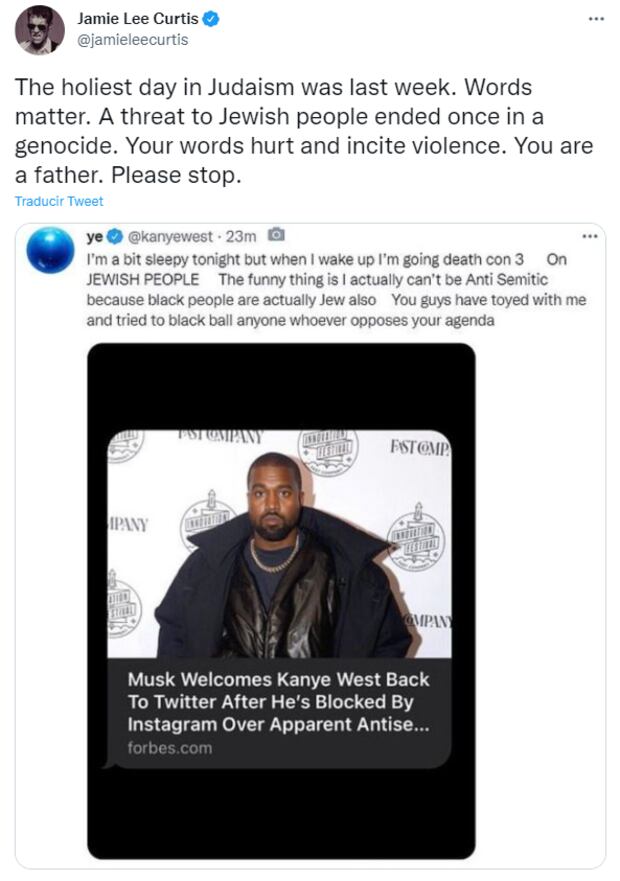620x881 pixels.
Task: Click the tweet author's profile avatar
Action: pyautogui.click(x=39, y=28)
